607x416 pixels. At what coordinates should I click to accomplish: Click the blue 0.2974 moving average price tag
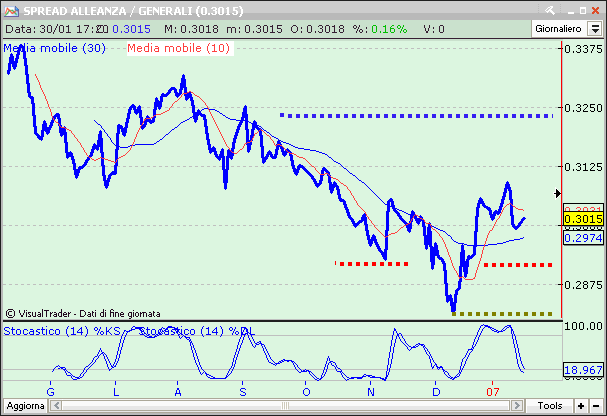click(582, 238)
